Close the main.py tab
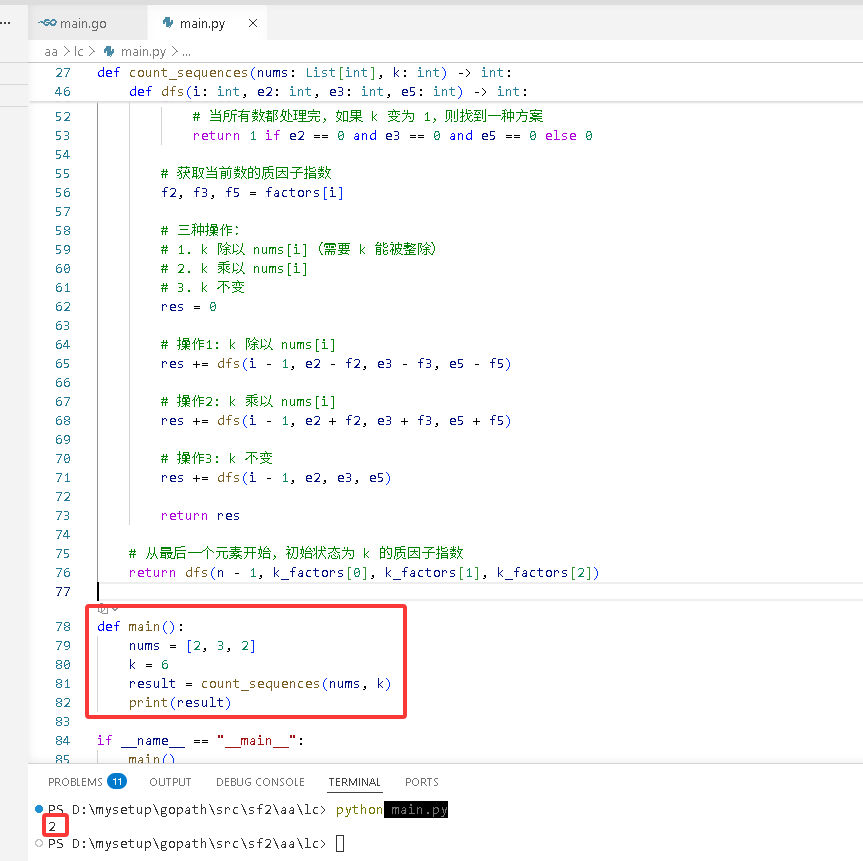 pos(253,23)
